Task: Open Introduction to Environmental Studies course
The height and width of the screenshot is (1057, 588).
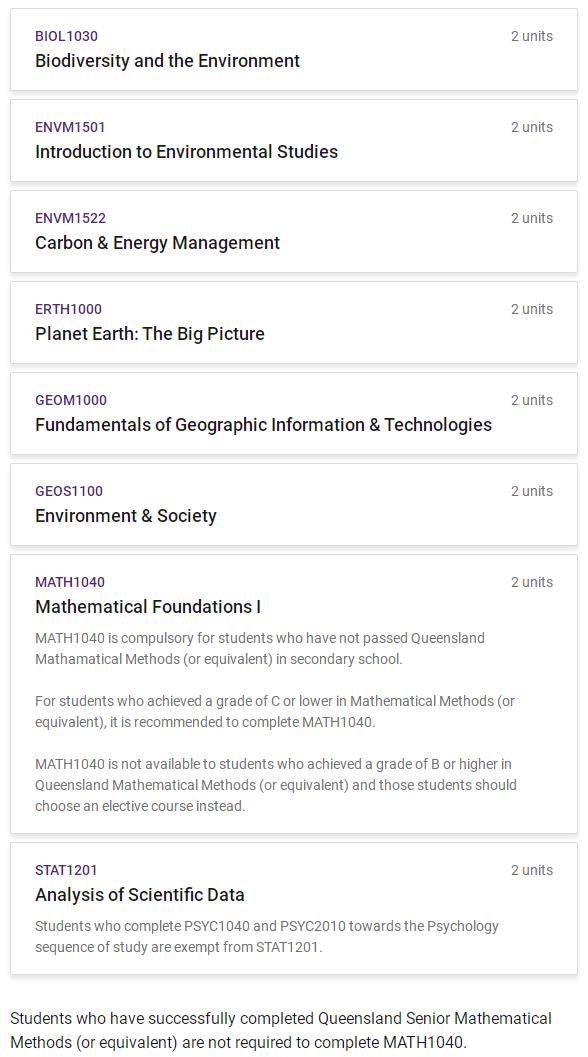Action: point(186,152)
